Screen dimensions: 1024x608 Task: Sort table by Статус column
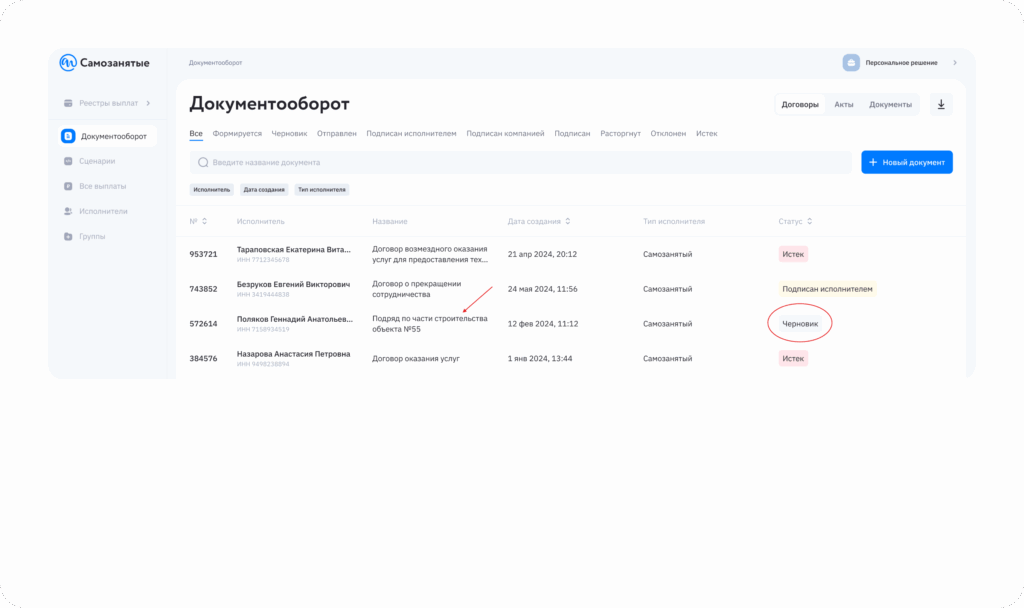point(796,221)
